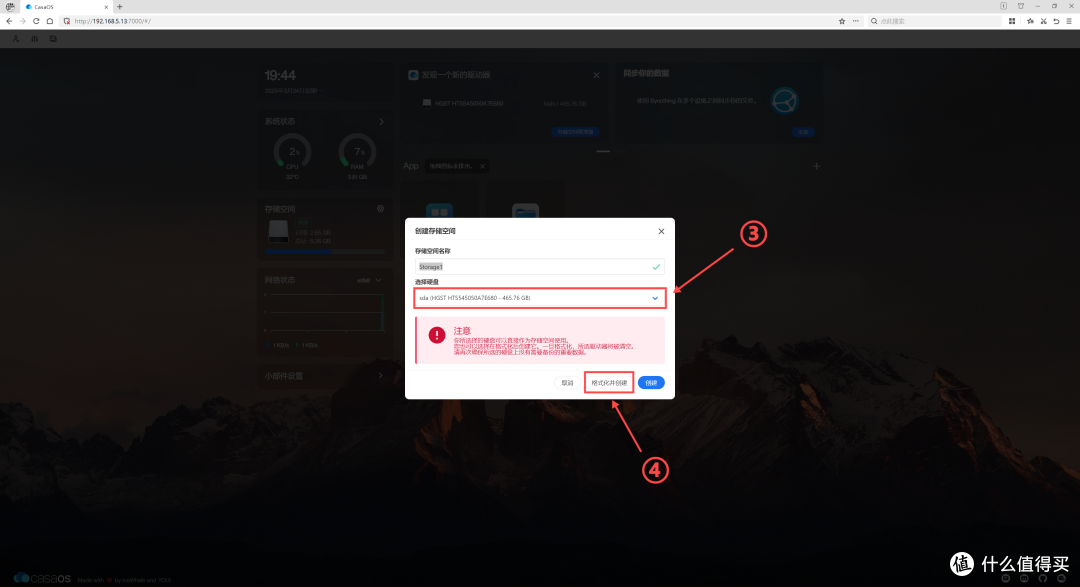Click the 取消 cancel button
1080x587 pixels.
click(567, 382)
